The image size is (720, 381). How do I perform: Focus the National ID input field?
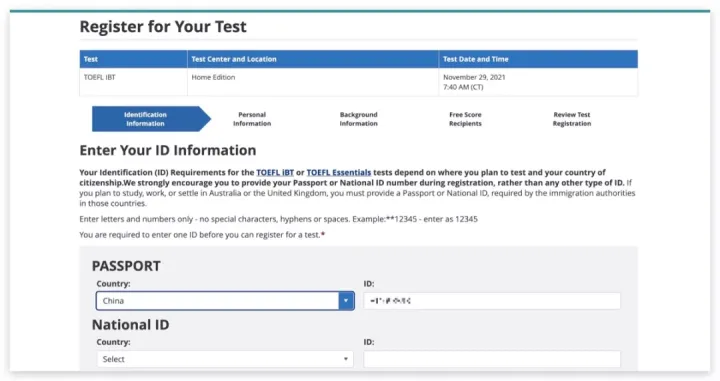[x=492, y=359]
